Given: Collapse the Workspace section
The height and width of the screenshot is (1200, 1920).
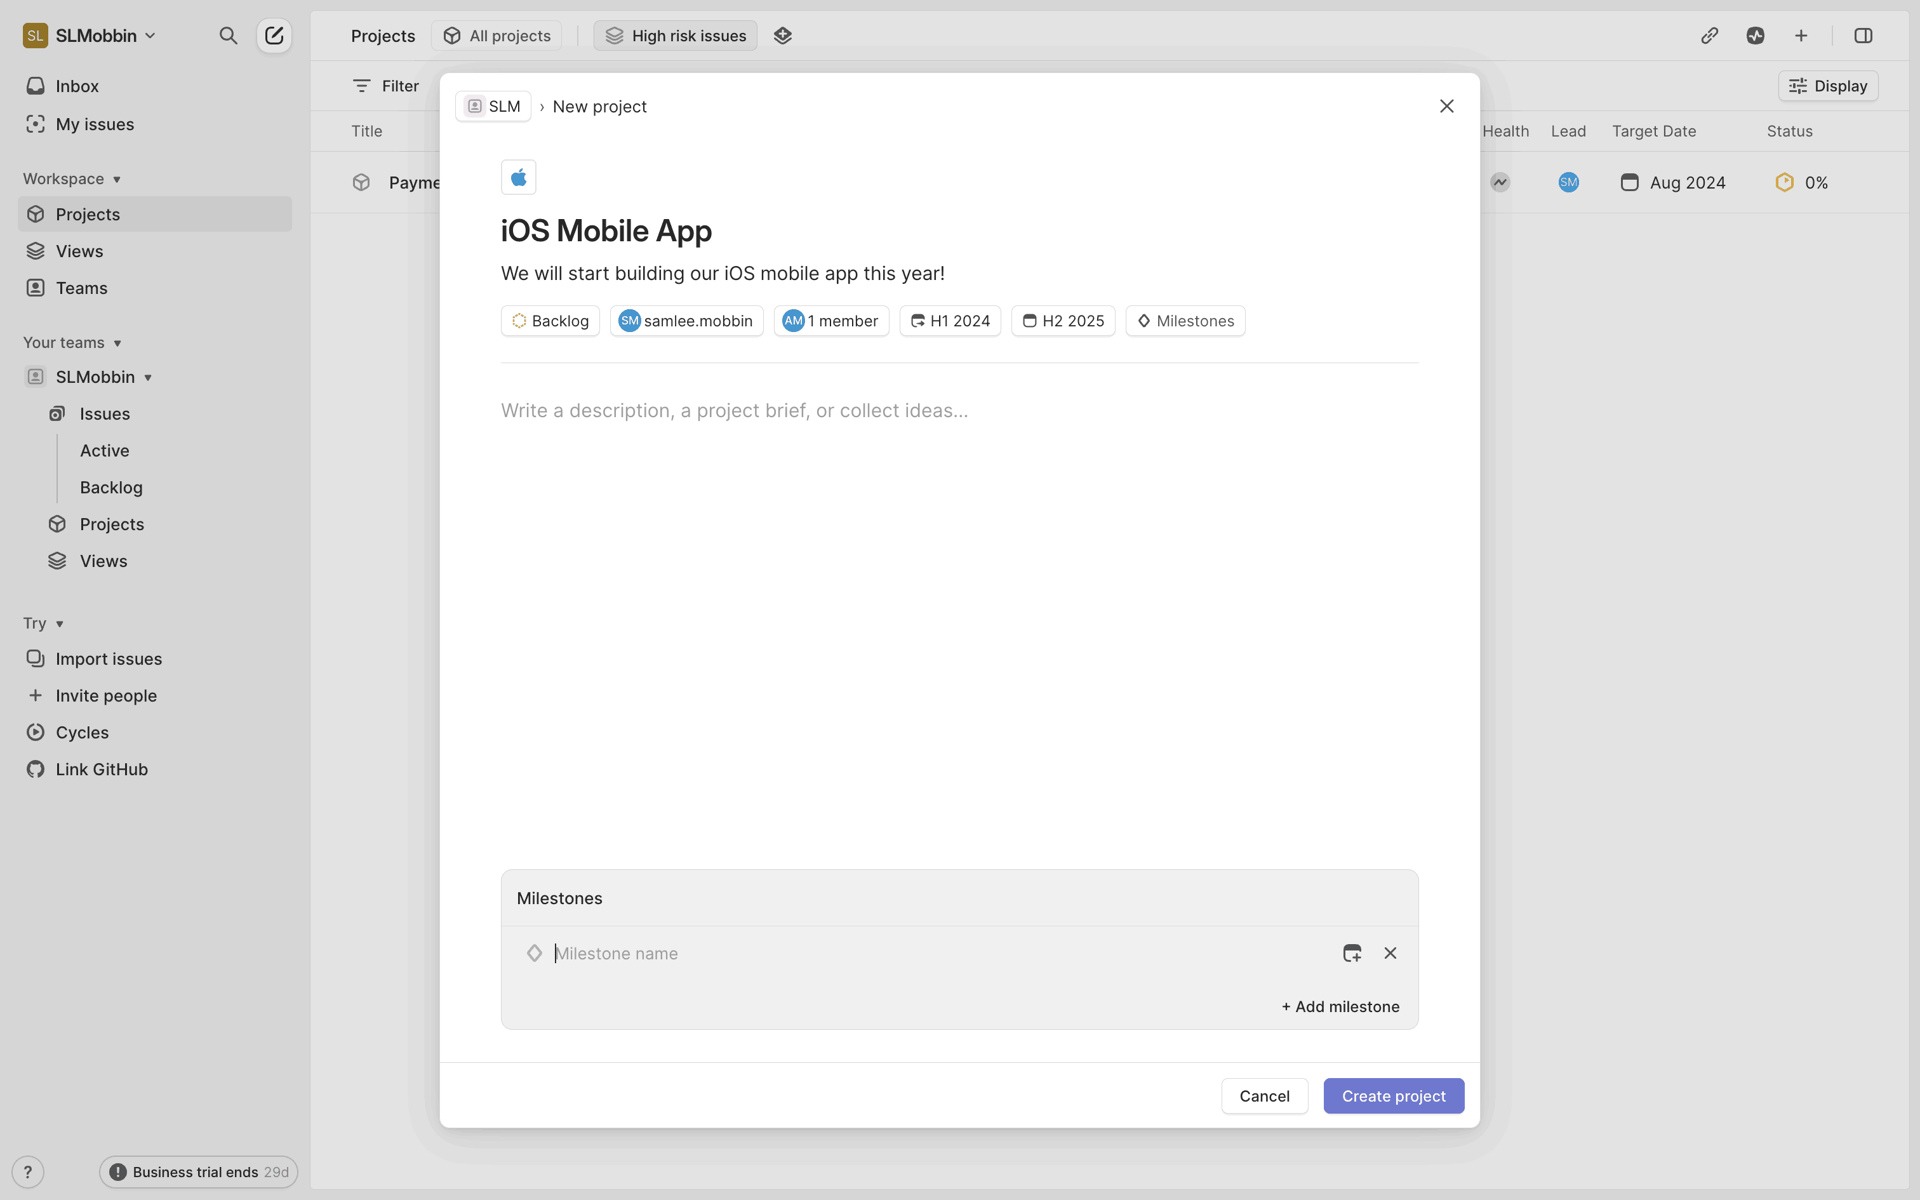Looking at the screenshot, I should coord(72,179).
